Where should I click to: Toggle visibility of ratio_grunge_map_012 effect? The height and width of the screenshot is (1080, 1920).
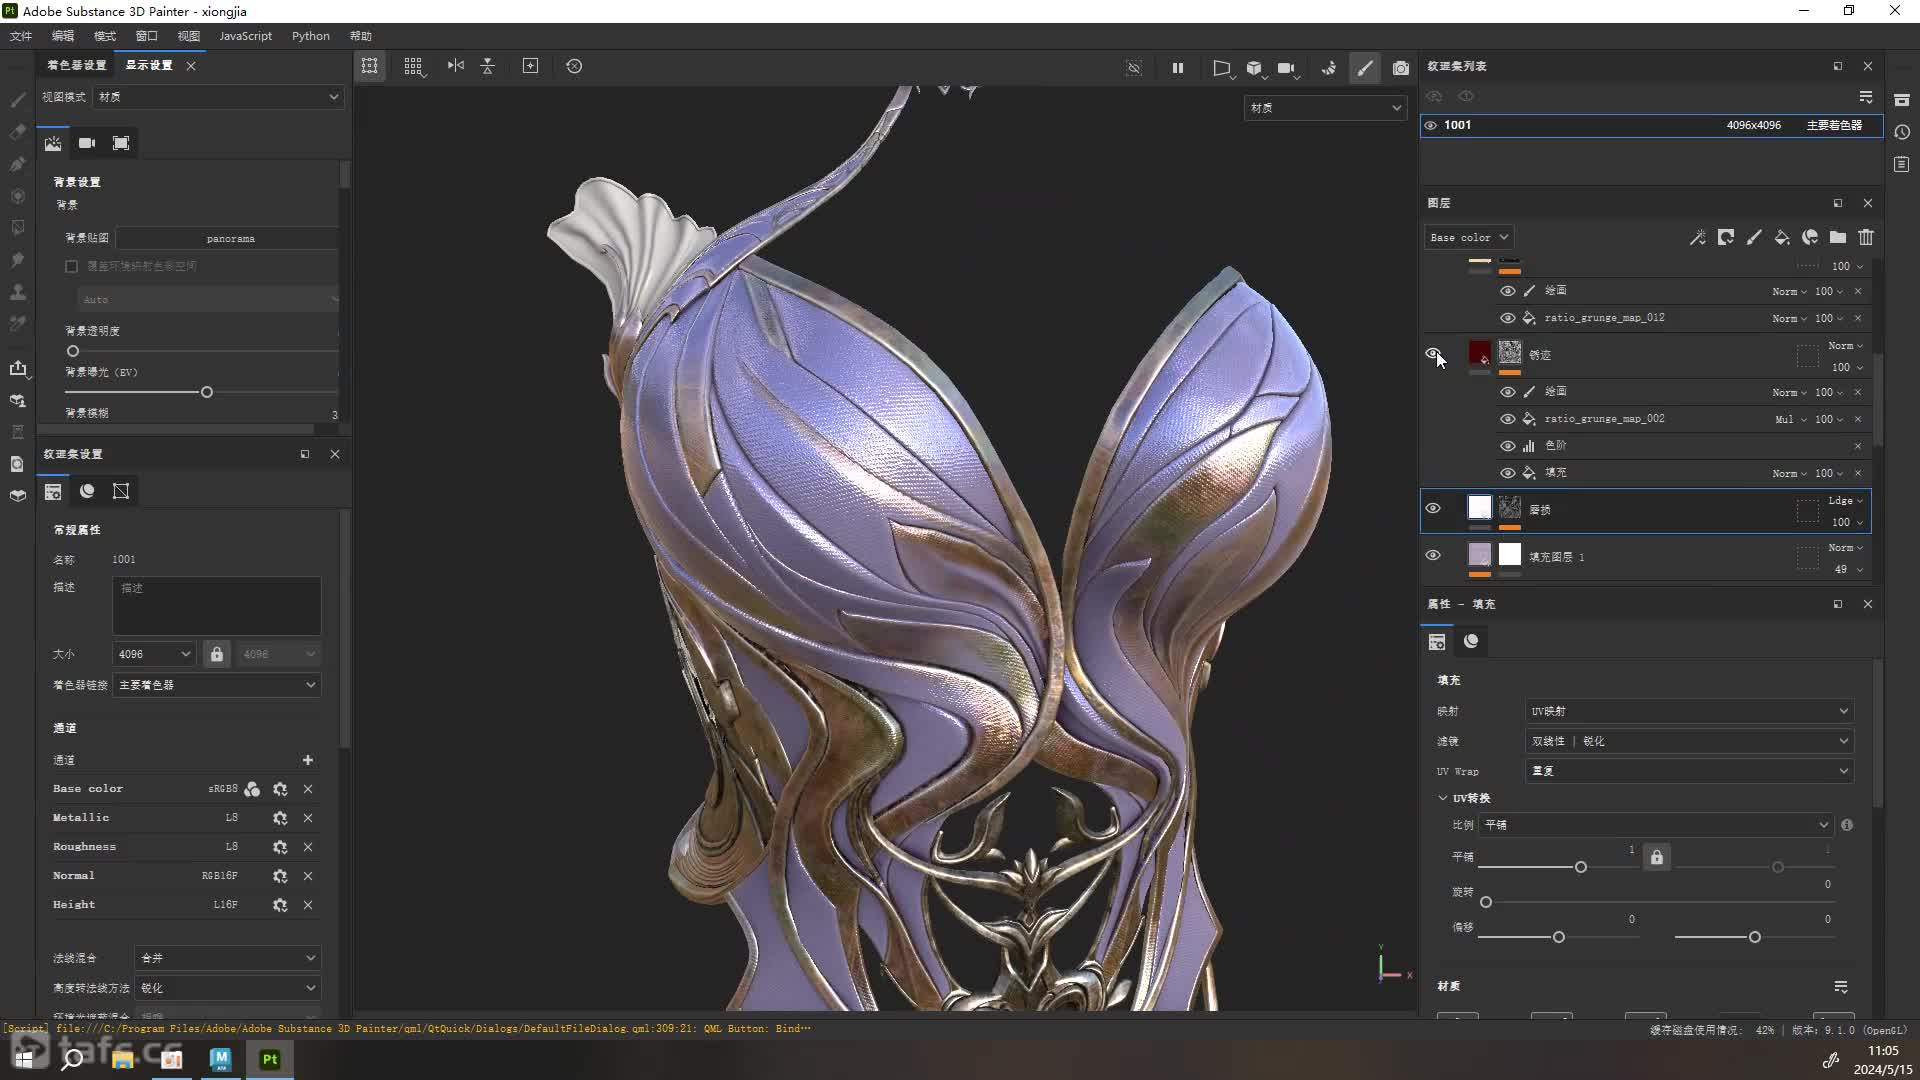click(1508, 318)
